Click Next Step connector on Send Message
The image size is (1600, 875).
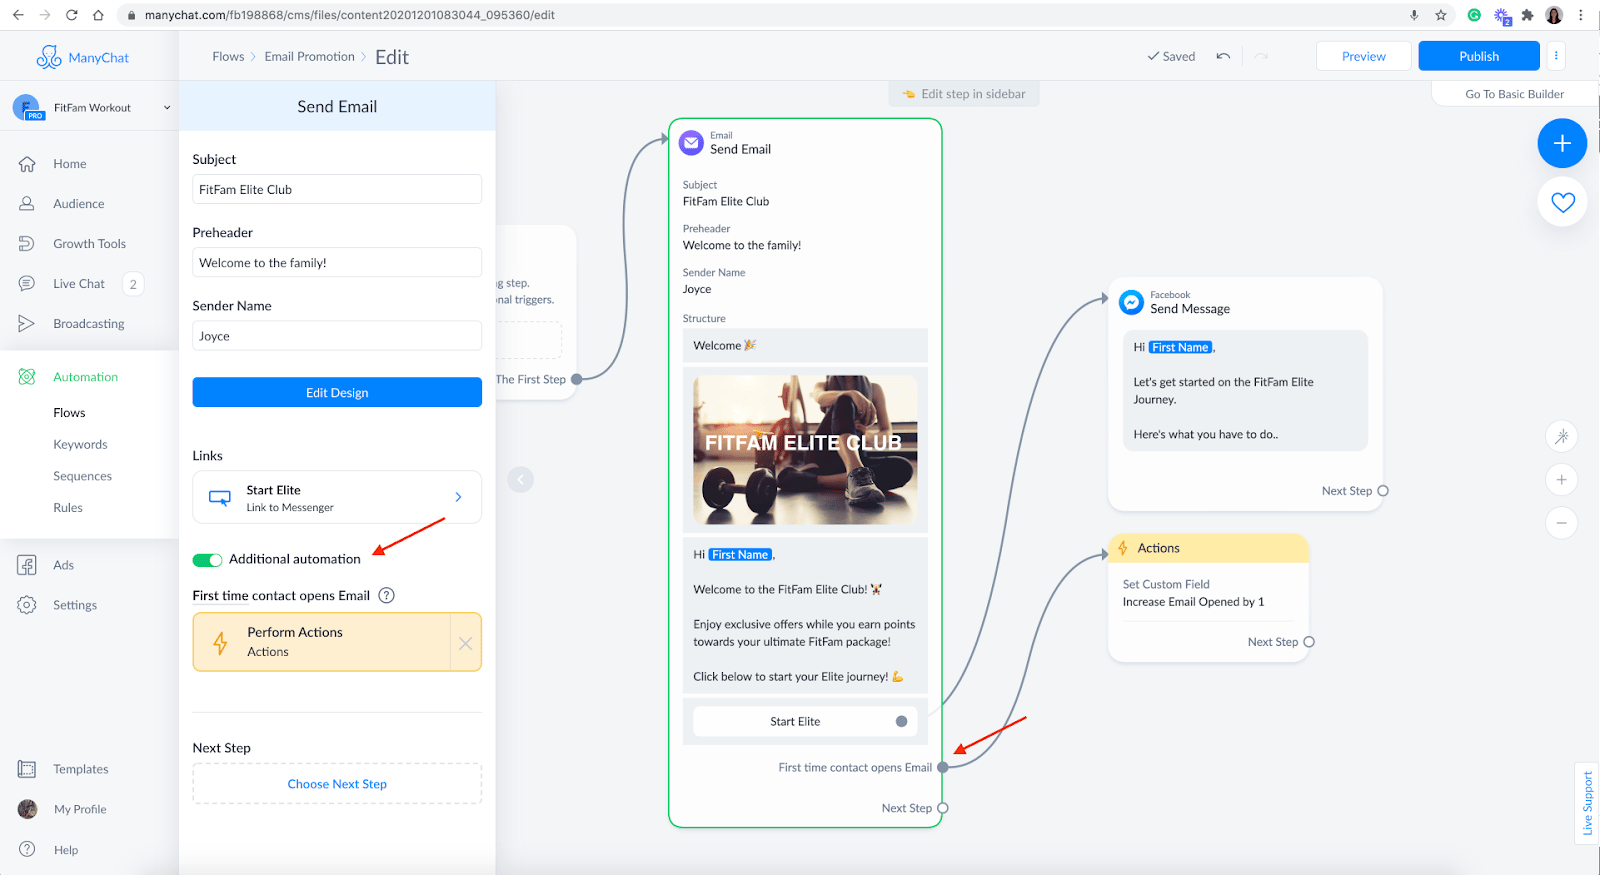coord(1383,491)
